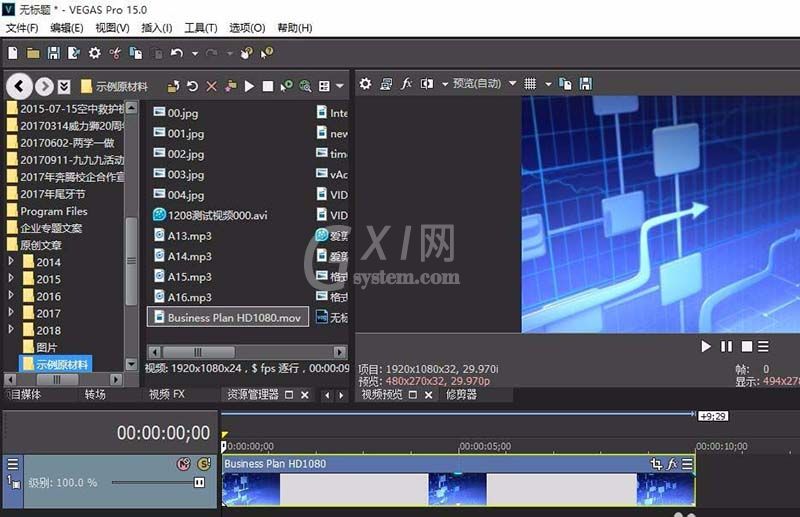The image size is (800, 517).
Task: Copy selection with the copy icon
Action: (x=136, y=53)
